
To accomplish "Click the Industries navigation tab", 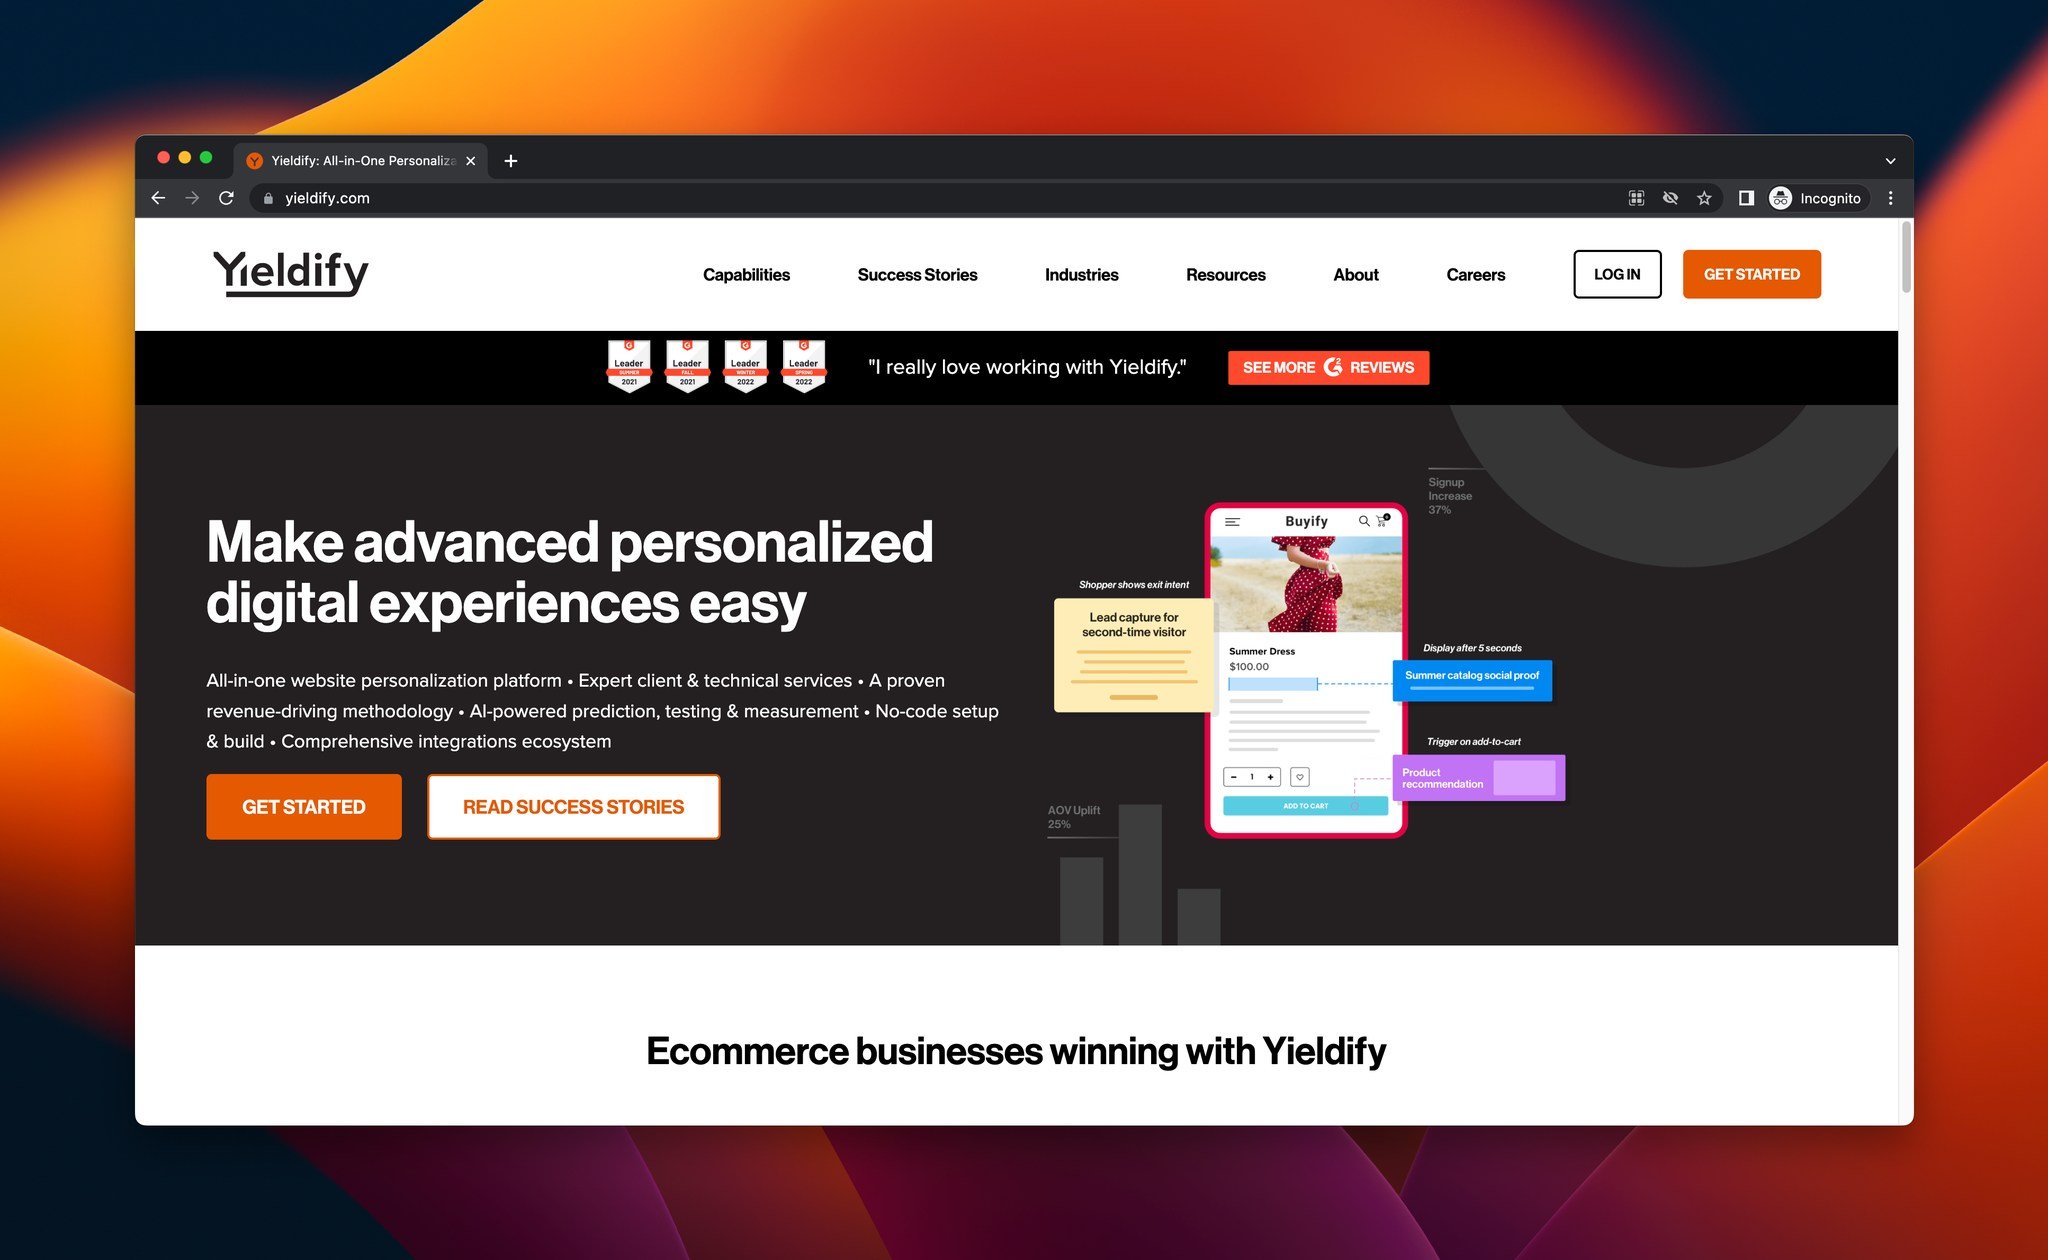I will click(x=1081, y=274).
